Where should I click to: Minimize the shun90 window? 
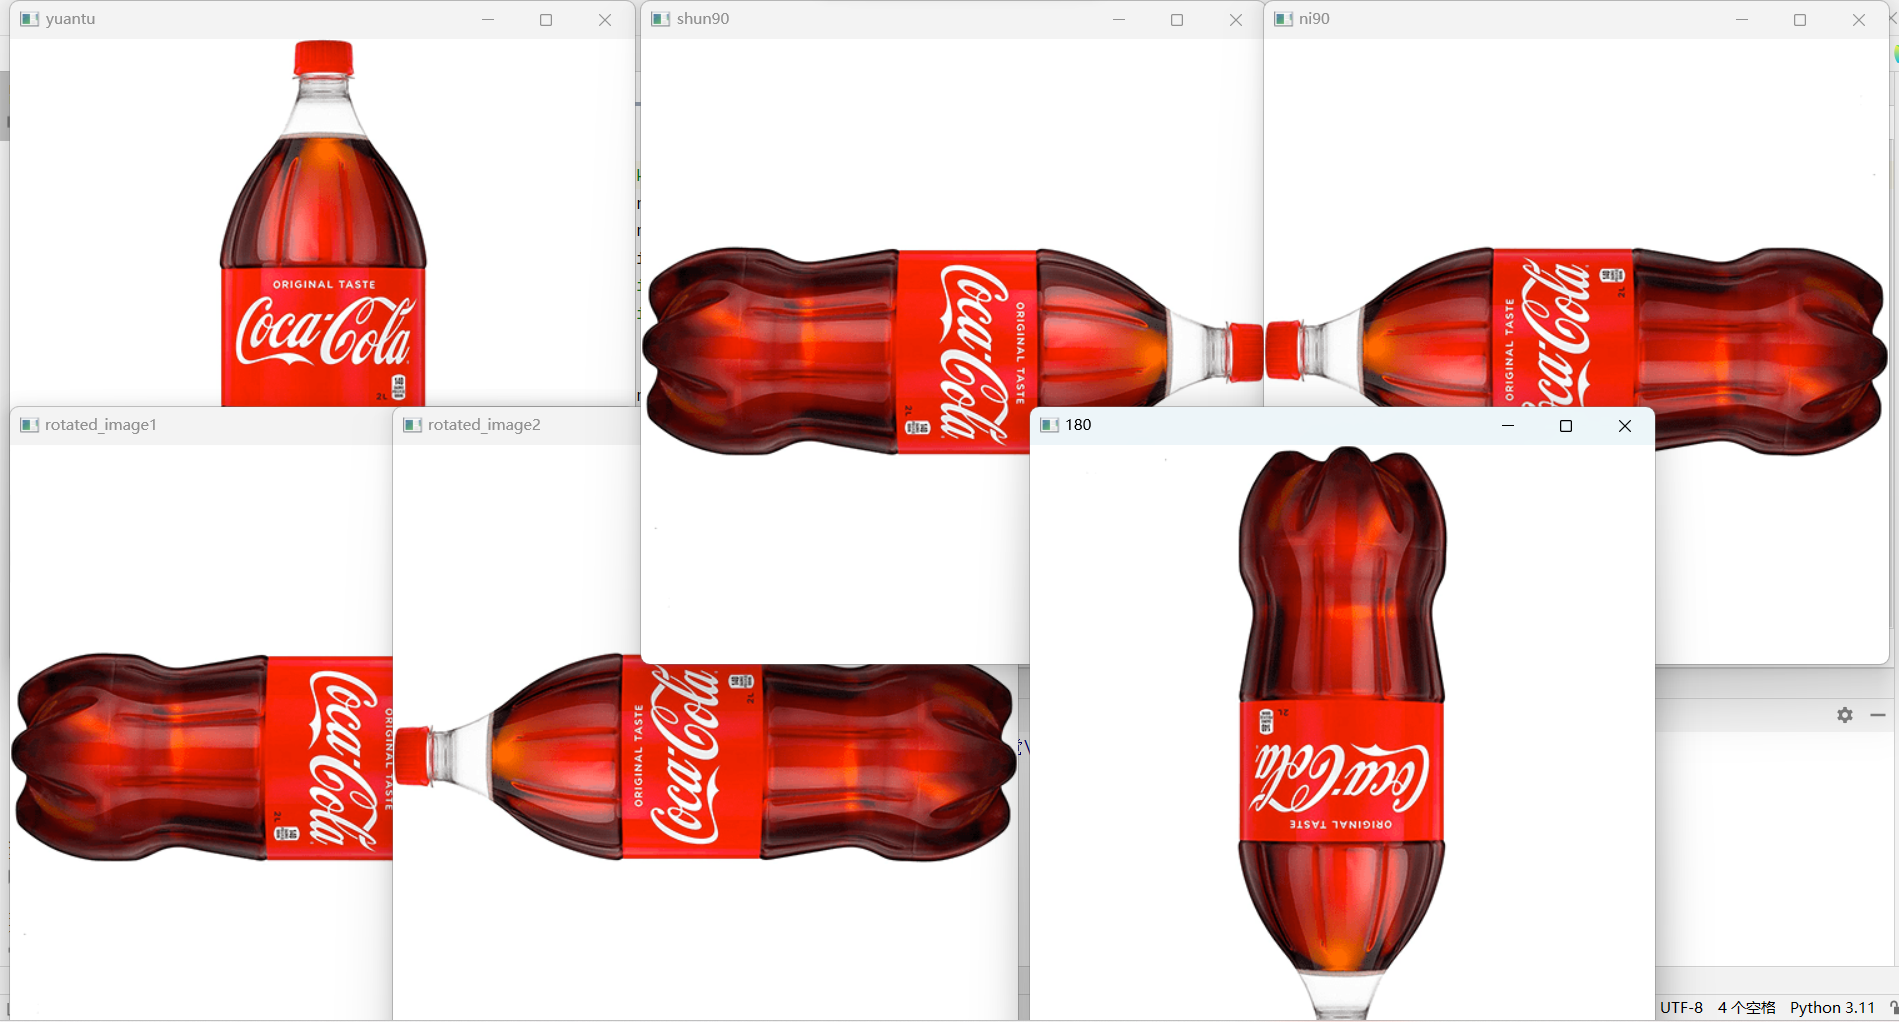point(1119,20)
